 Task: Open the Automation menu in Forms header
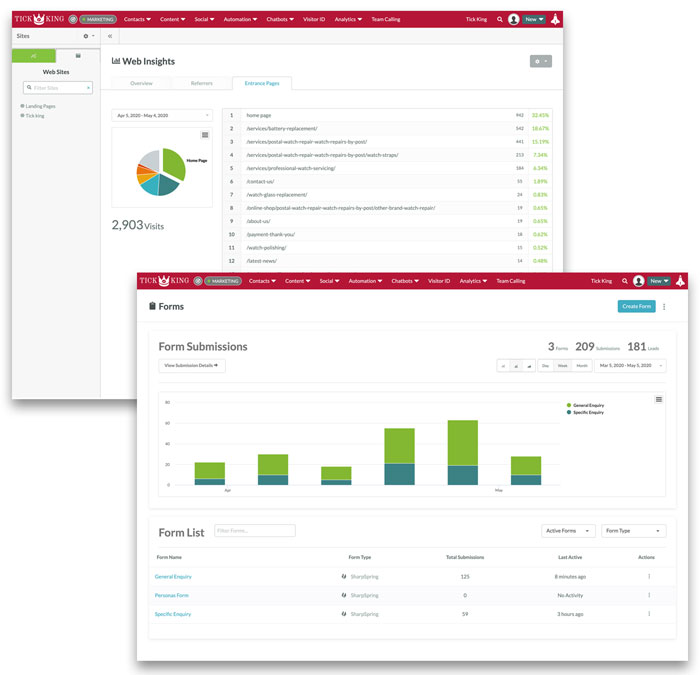[x=365, y=281]
